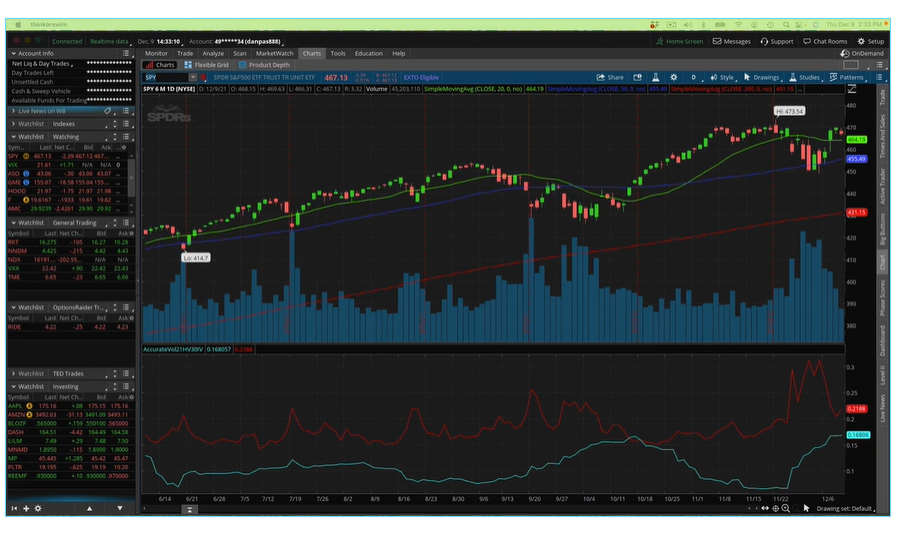Click the SPY symbol input field
This screenshot has height=550, width=897.
(x=166, y=77)
